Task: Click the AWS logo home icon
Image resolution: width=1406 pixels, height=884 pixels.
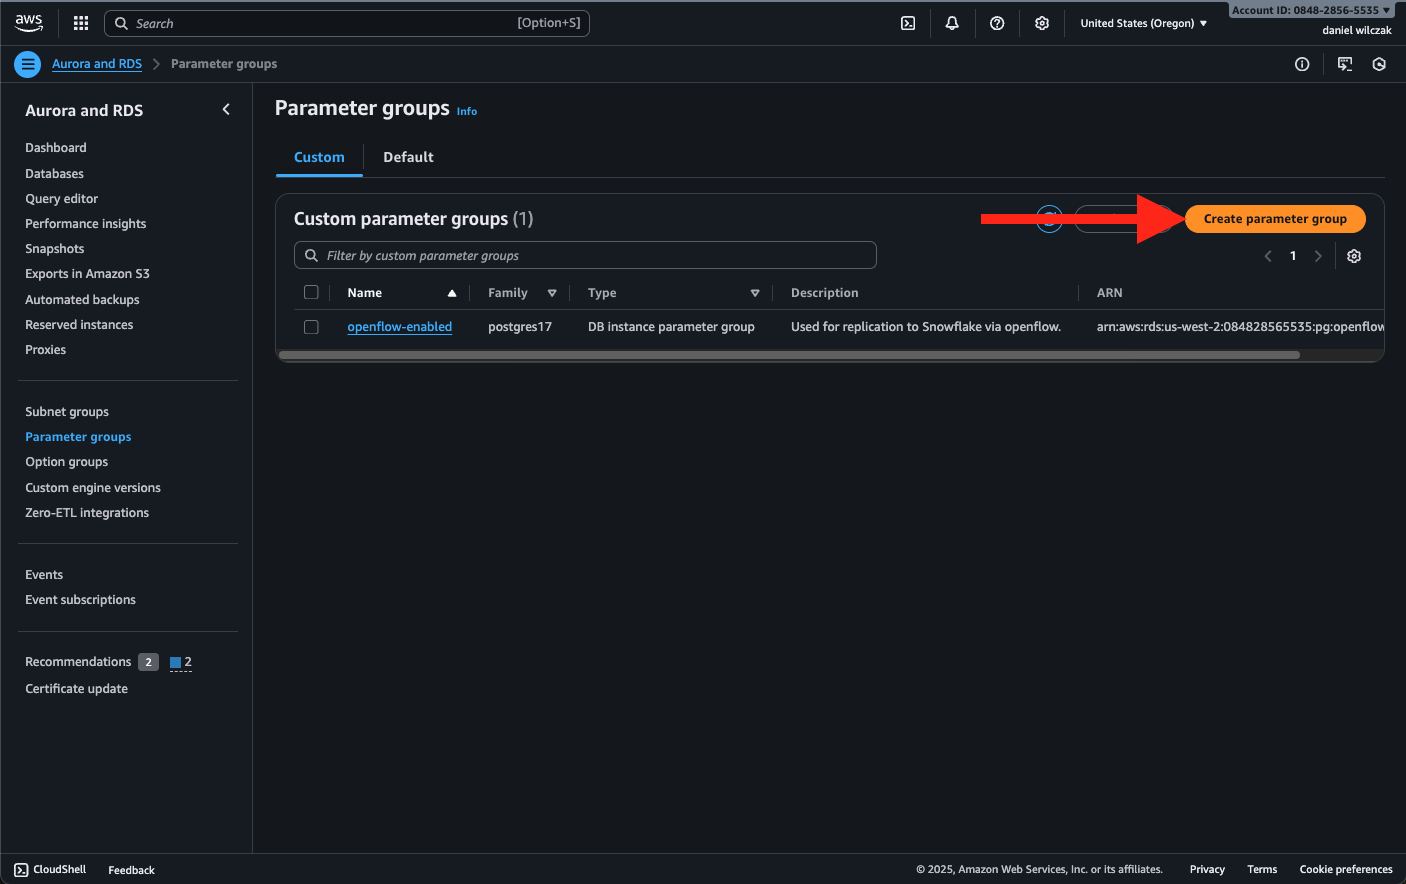Action: coord(29,22)
